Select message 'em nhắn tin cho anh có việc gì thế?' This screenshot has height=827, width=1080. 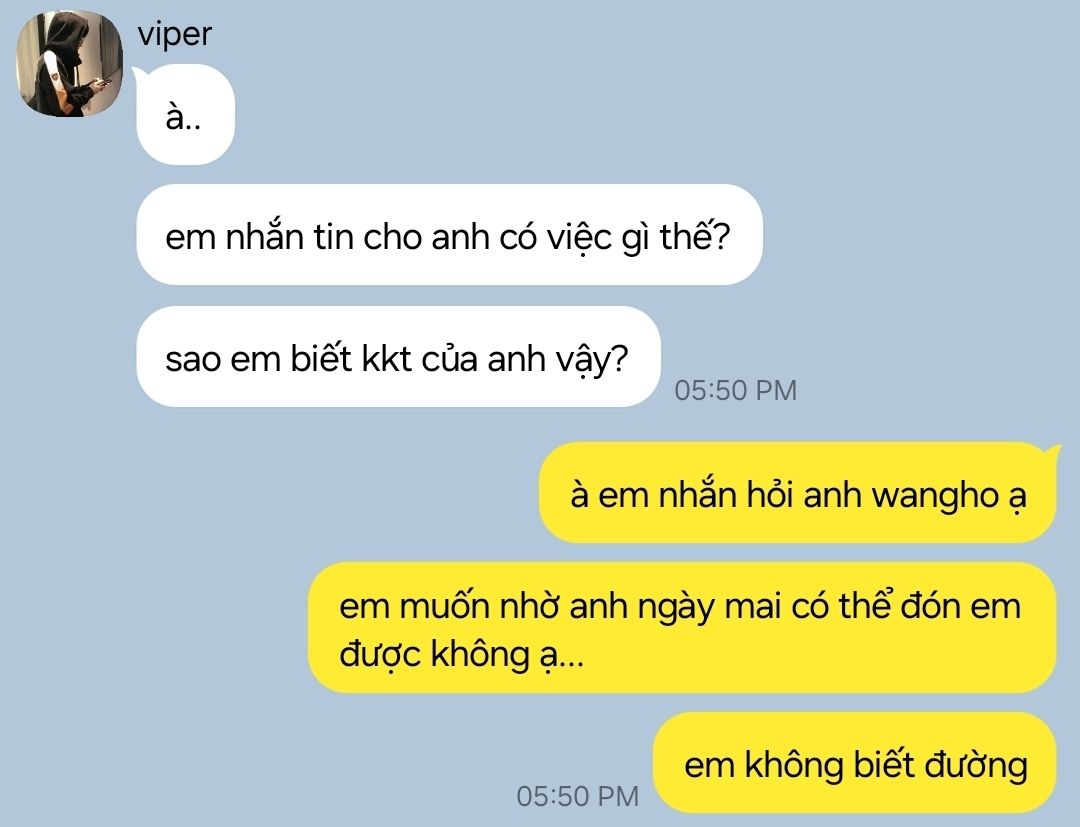450,235
